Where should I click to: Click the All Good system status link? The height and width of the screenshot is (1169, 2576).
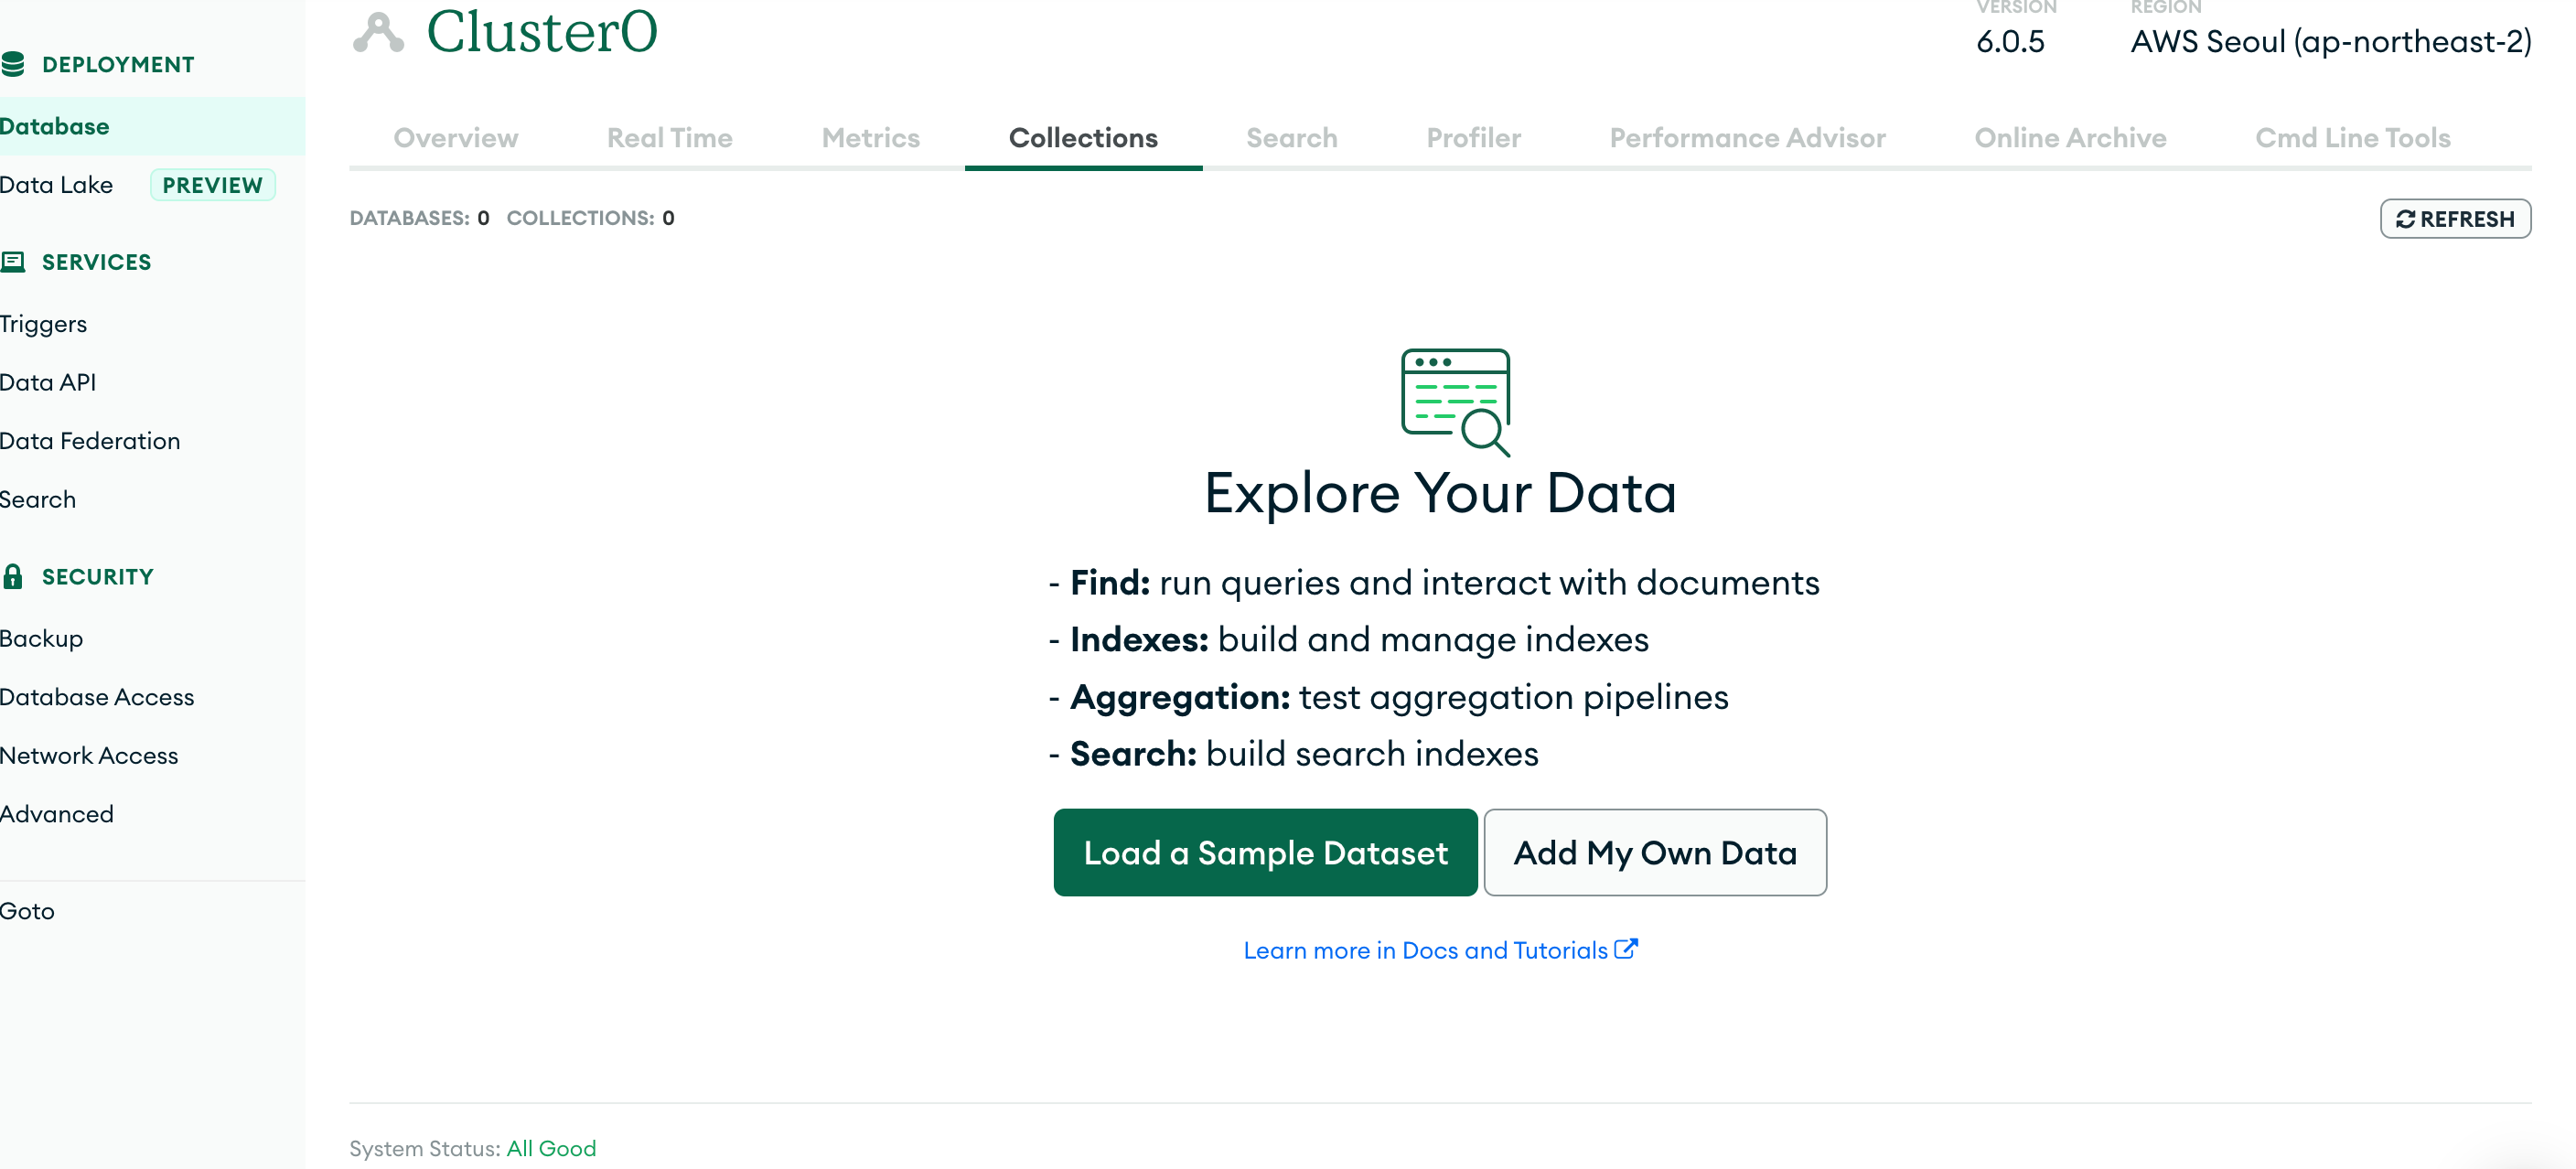click(x=551, y=1148)
